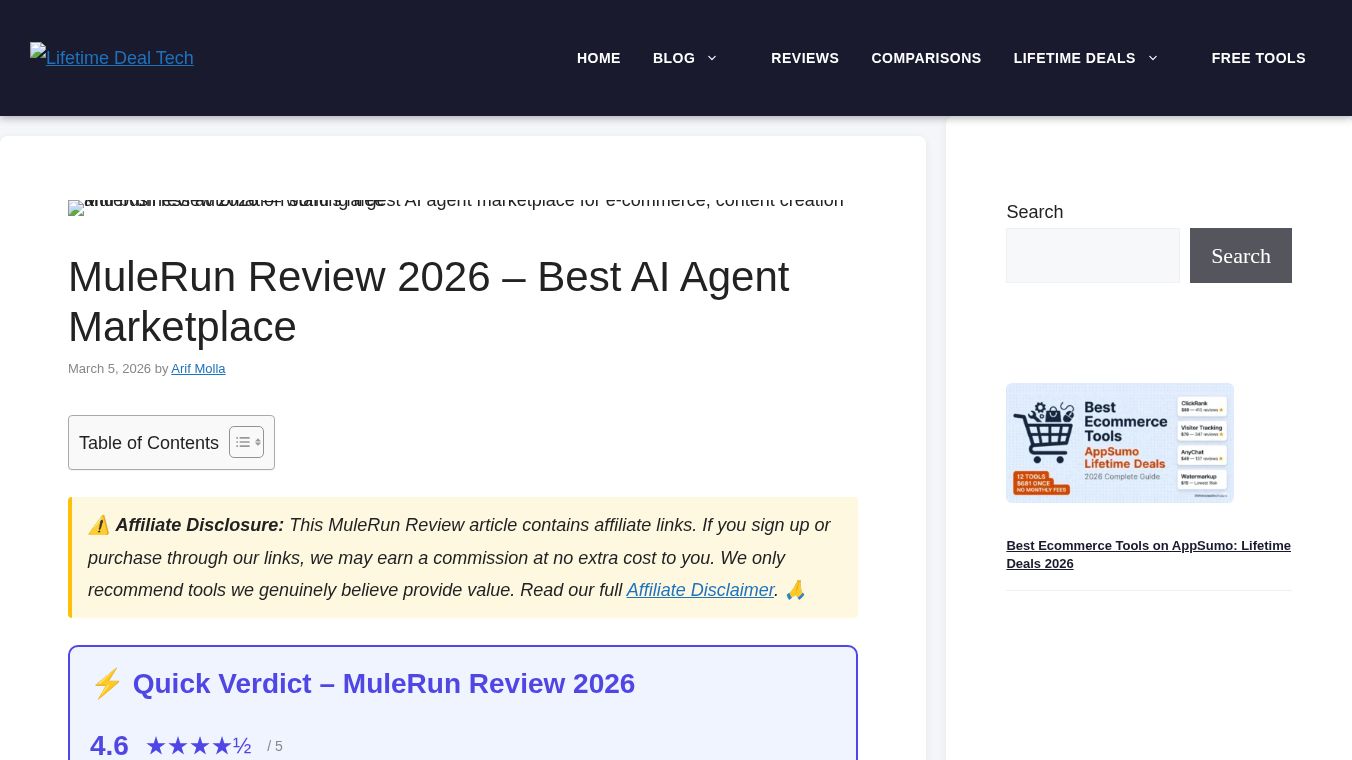Open the Lifetime Deal Tech logo link
Image resolution: width=1352 pixels, height=760 pixels.
click(112, 57)
